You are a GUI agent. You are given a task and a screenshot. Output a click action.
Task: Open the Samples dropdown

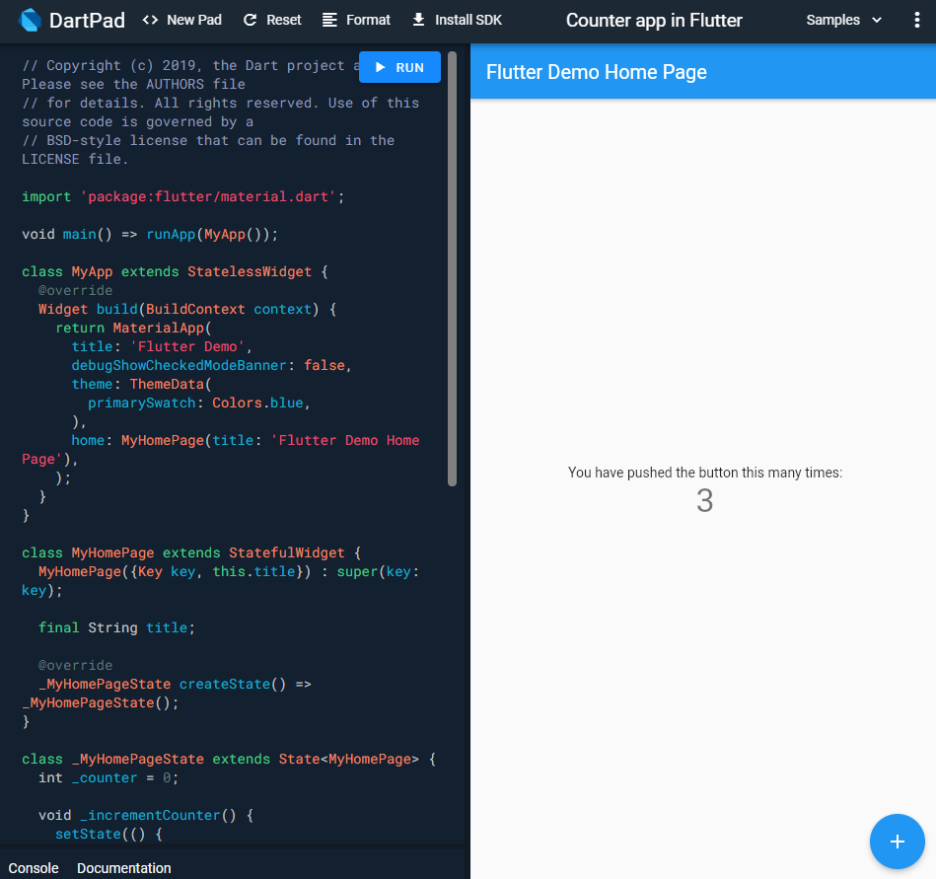click(835, 20)
